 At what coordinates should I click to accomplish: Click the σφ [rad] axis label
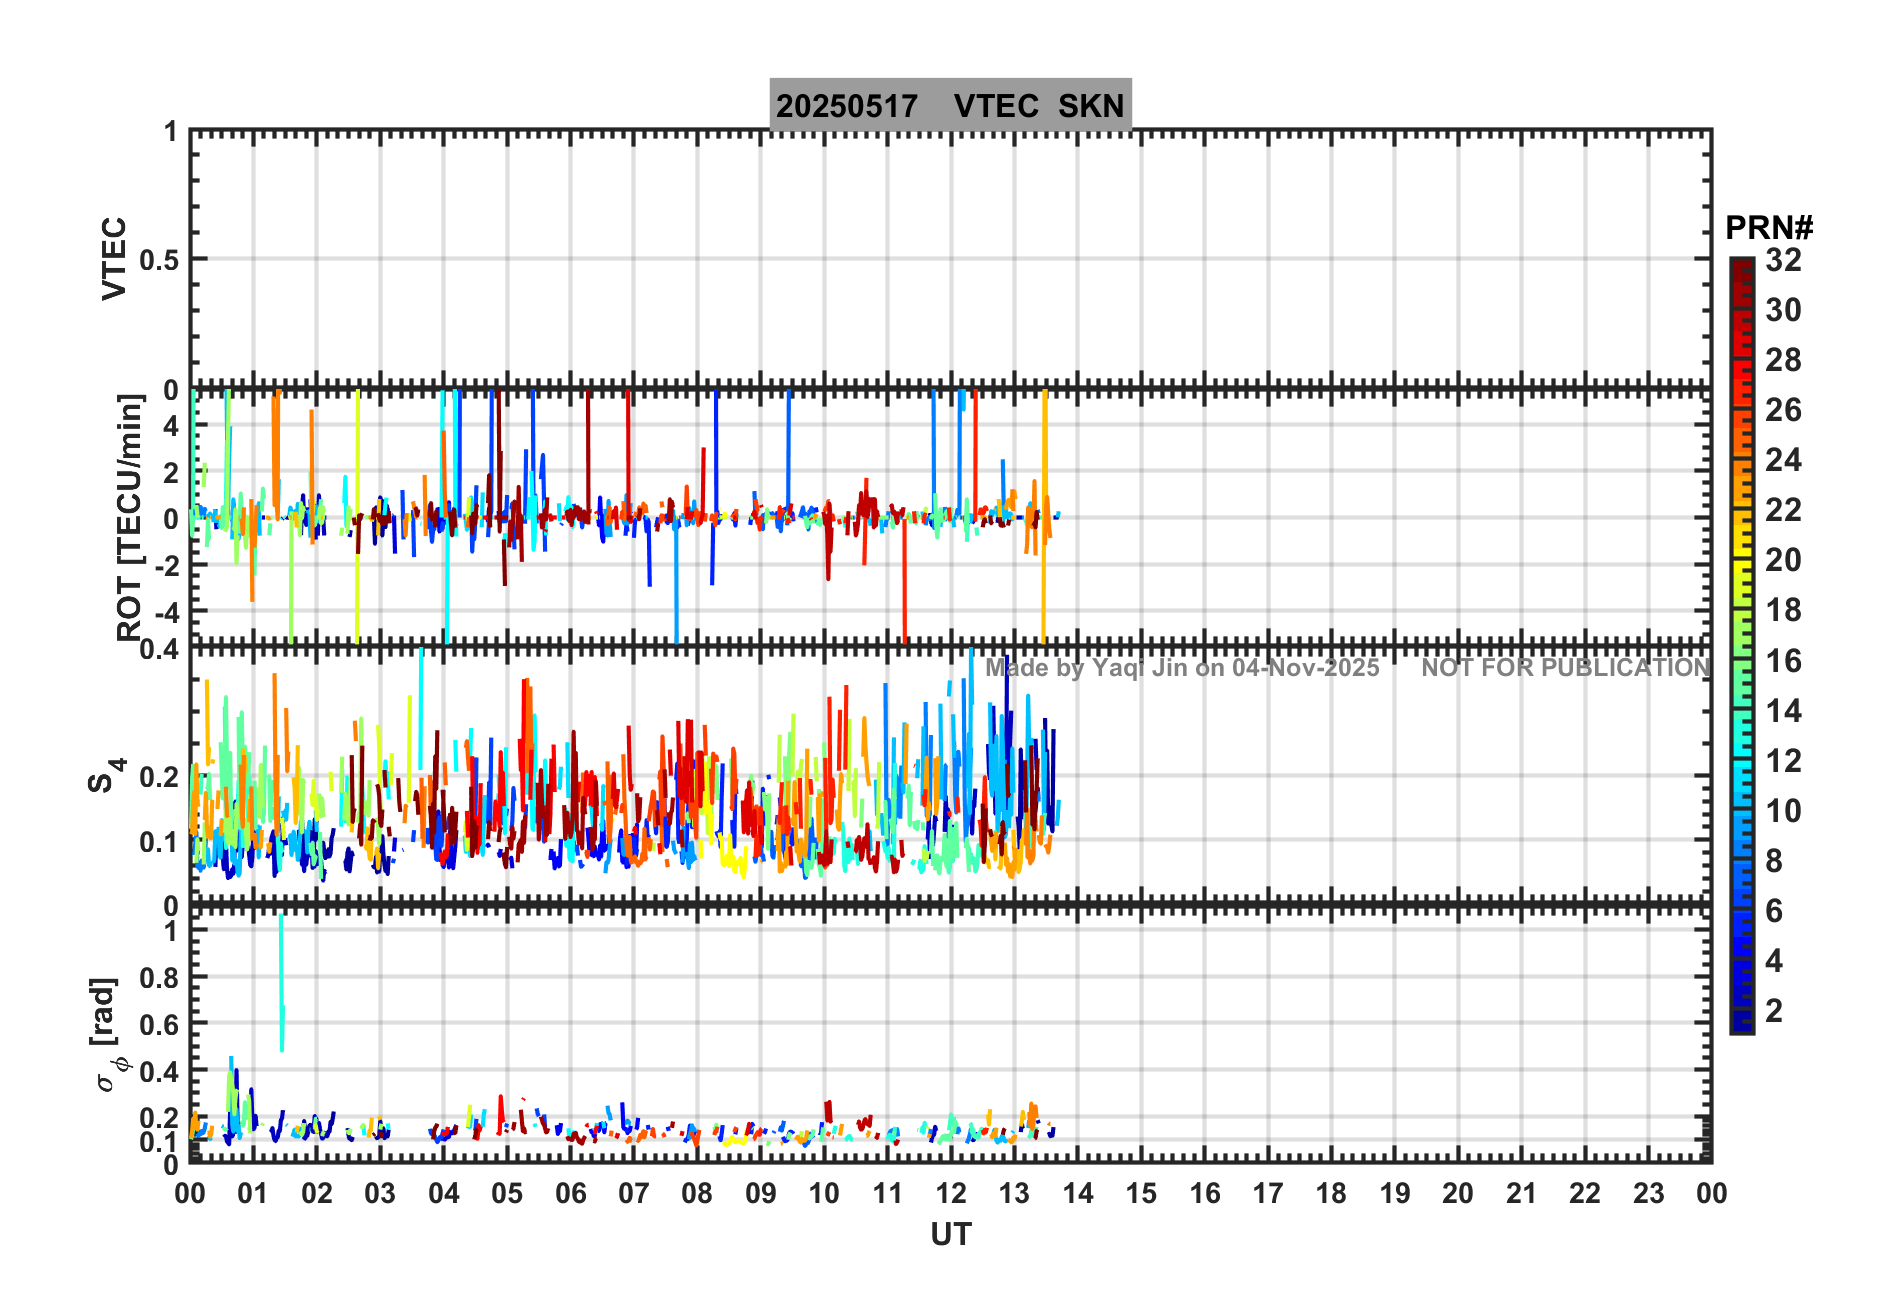tap(106, 1035)
